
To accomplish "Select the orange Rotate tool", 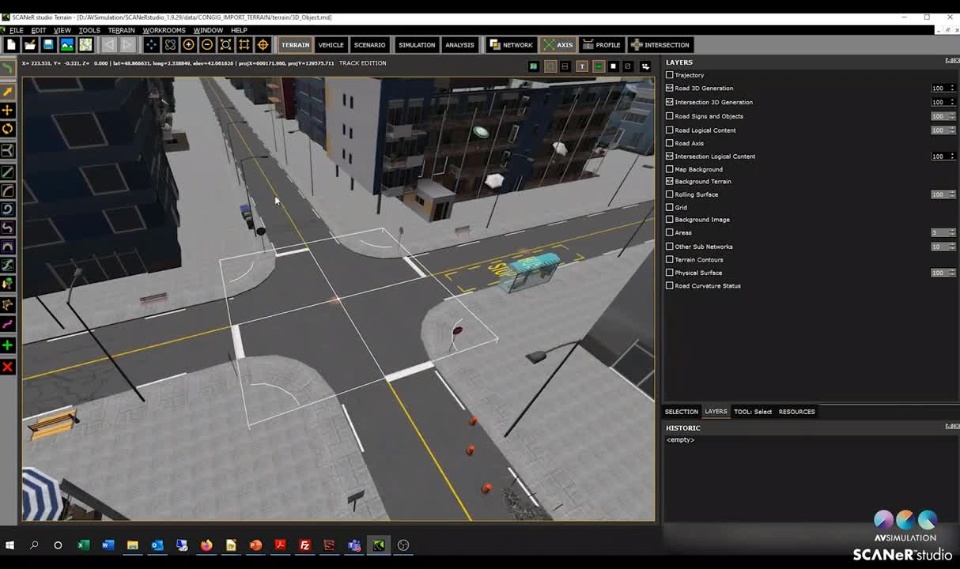I will point(8,129).
